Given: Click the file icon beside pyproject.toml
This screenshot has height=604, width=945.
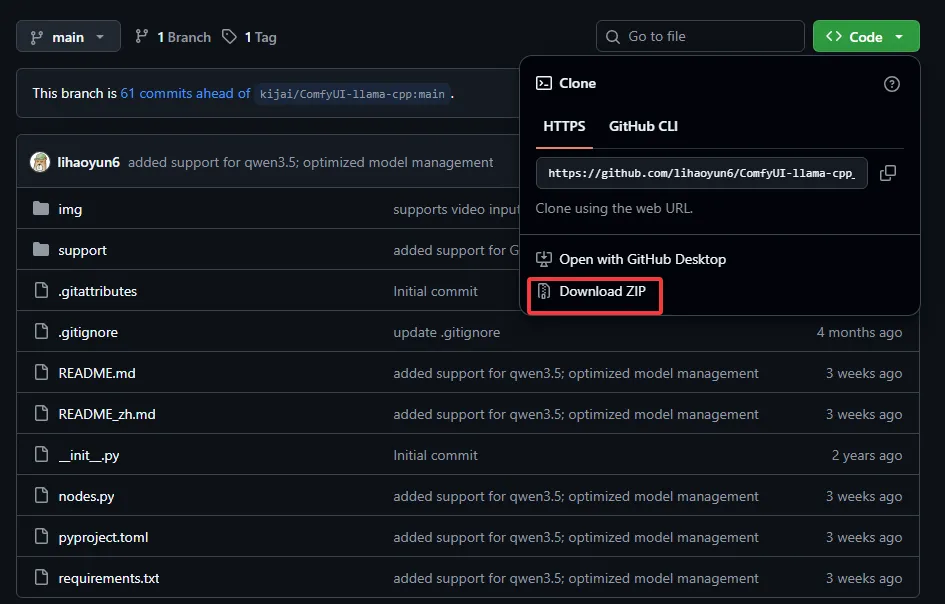Looking at the screenshot, I should 41,536.
